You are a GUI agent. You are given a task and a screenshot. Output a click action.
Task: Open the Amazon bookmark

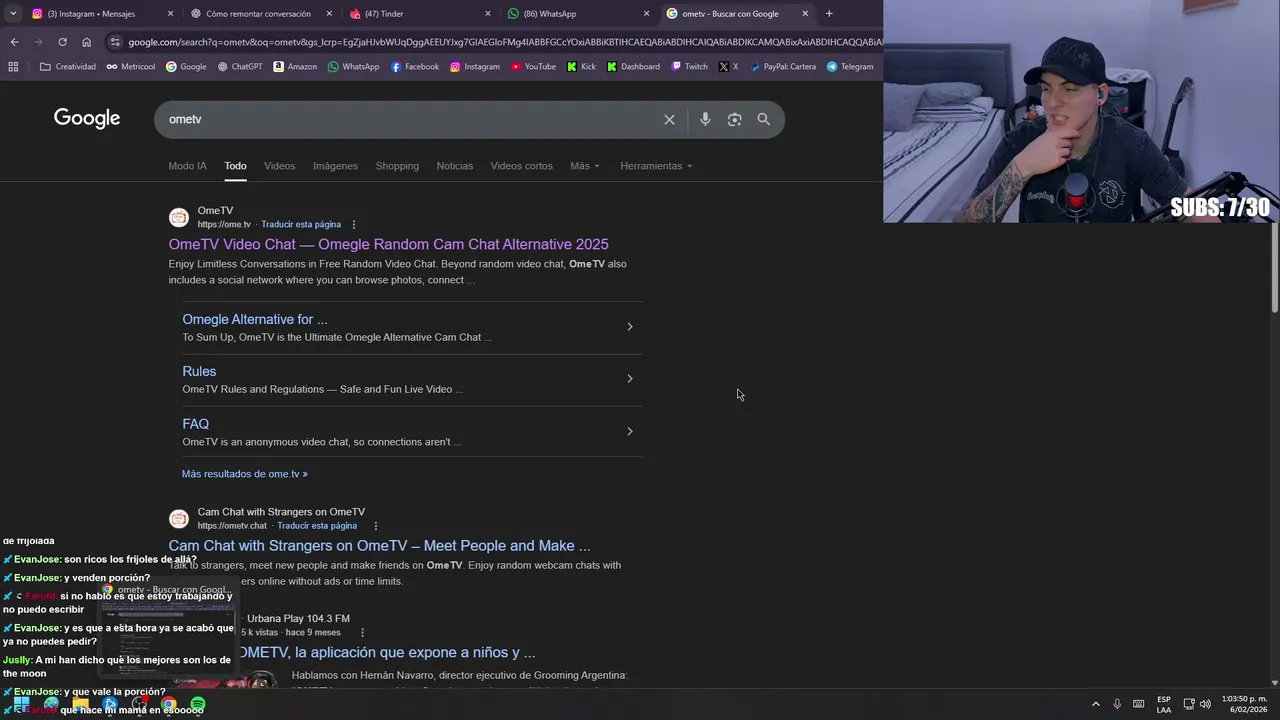click(295, 67)
